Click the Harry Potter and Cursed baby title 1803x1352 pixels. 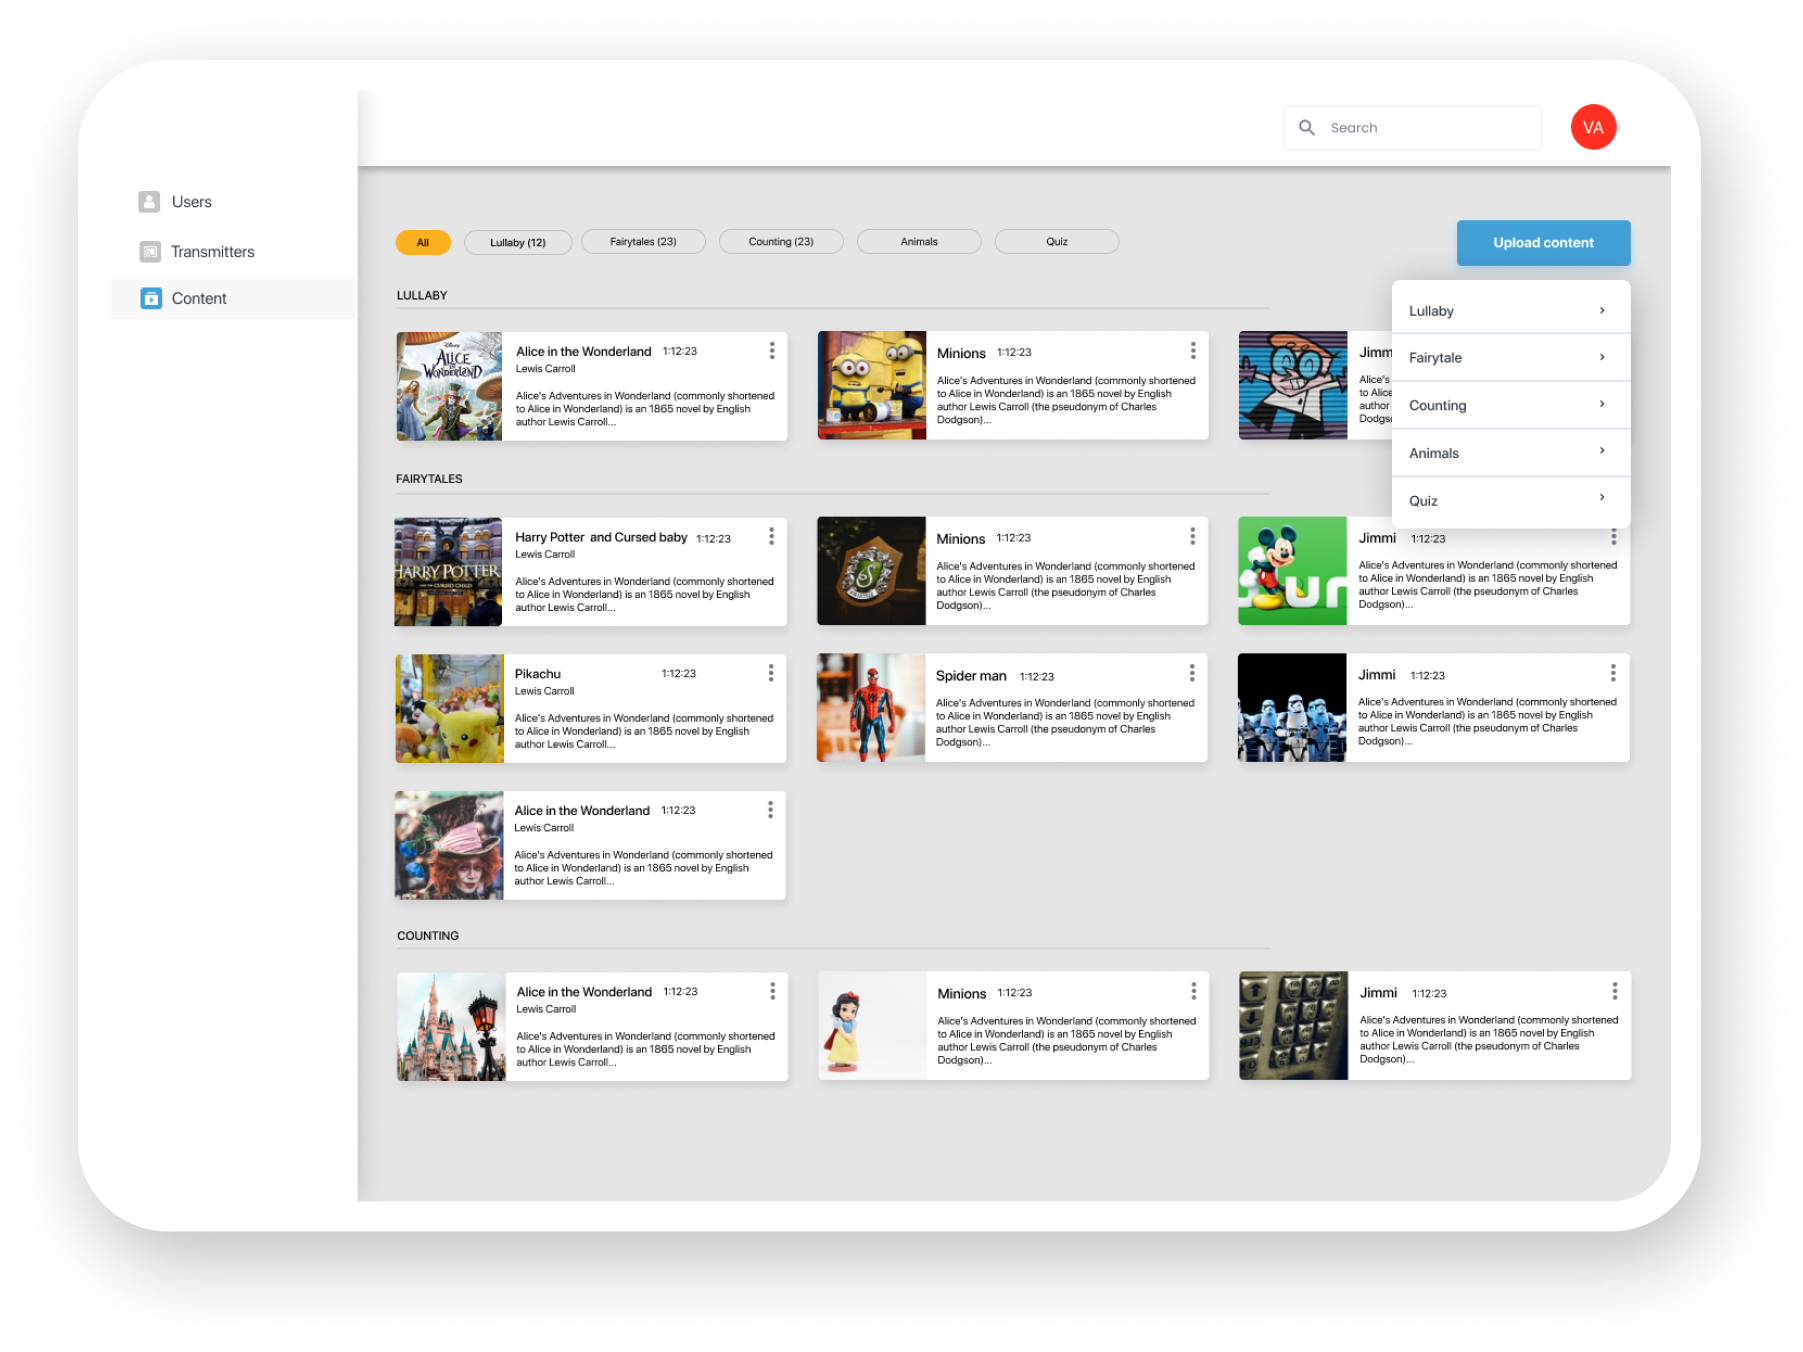601,537
